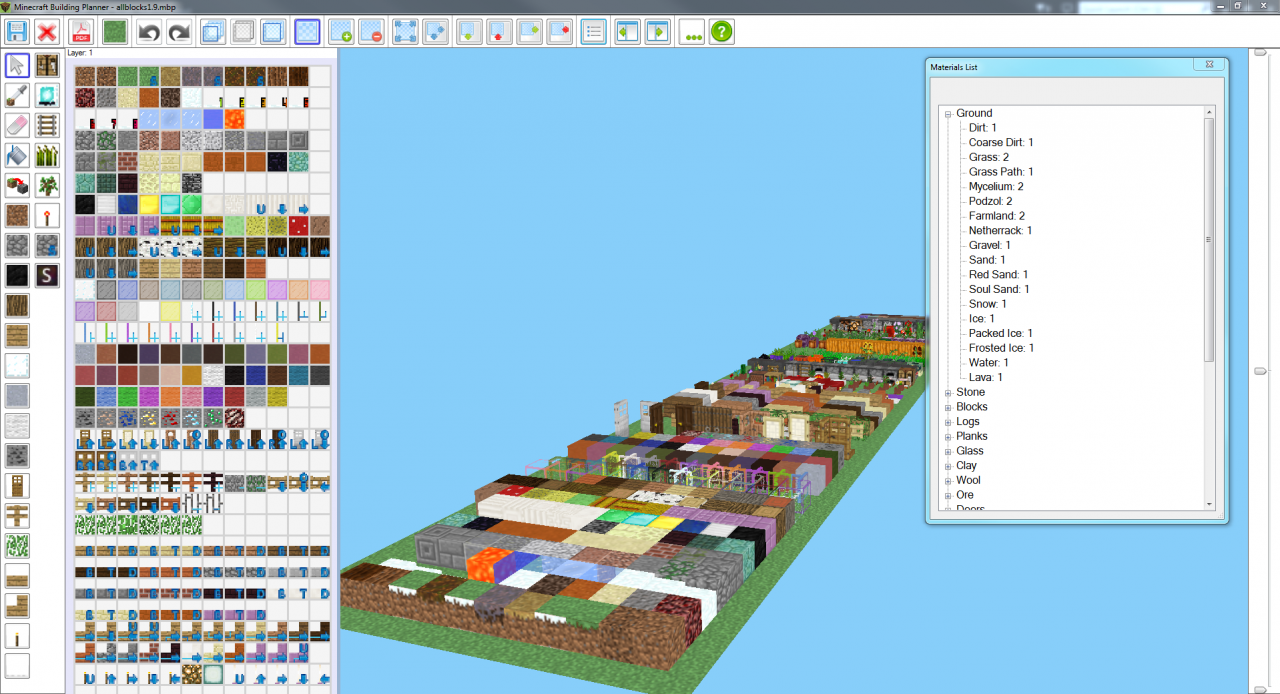Export the plan to PDF
1280x694 pixels.
[82, 32]
